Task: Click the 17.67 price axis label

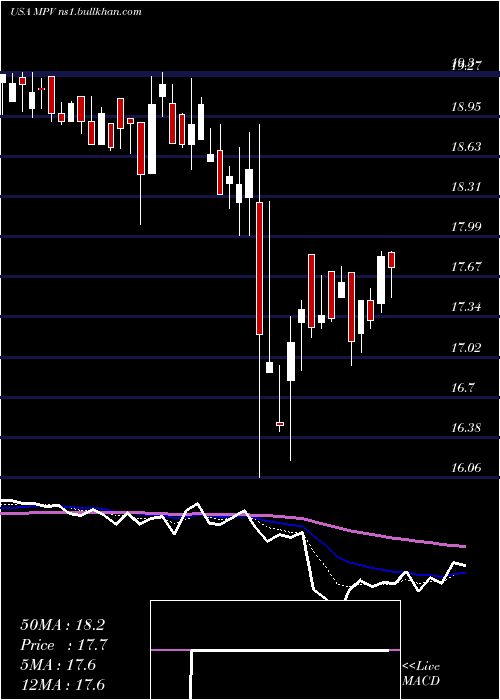Action: tap(467, 267)
